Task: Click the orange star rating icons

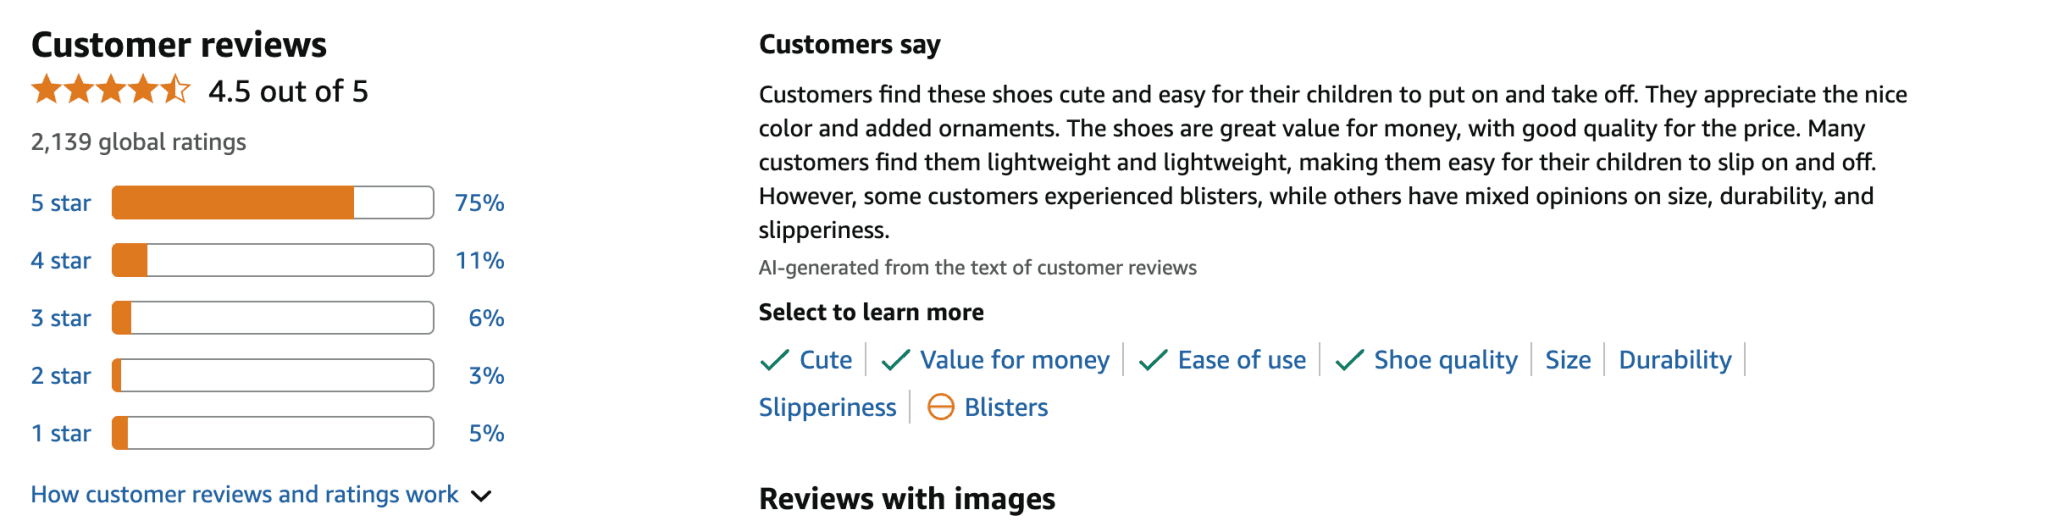Action: 111,91
